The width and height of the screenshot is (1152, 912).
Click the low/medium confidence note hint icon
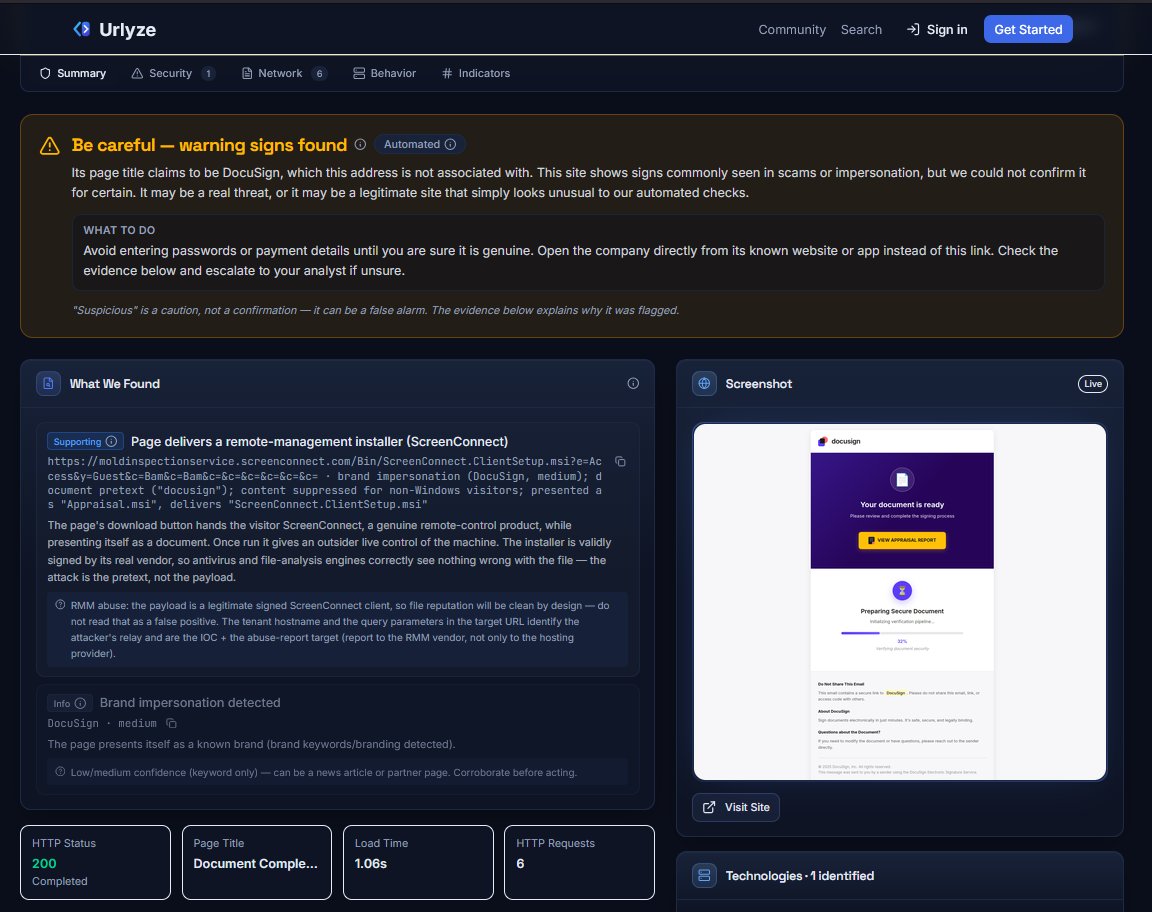60,772
